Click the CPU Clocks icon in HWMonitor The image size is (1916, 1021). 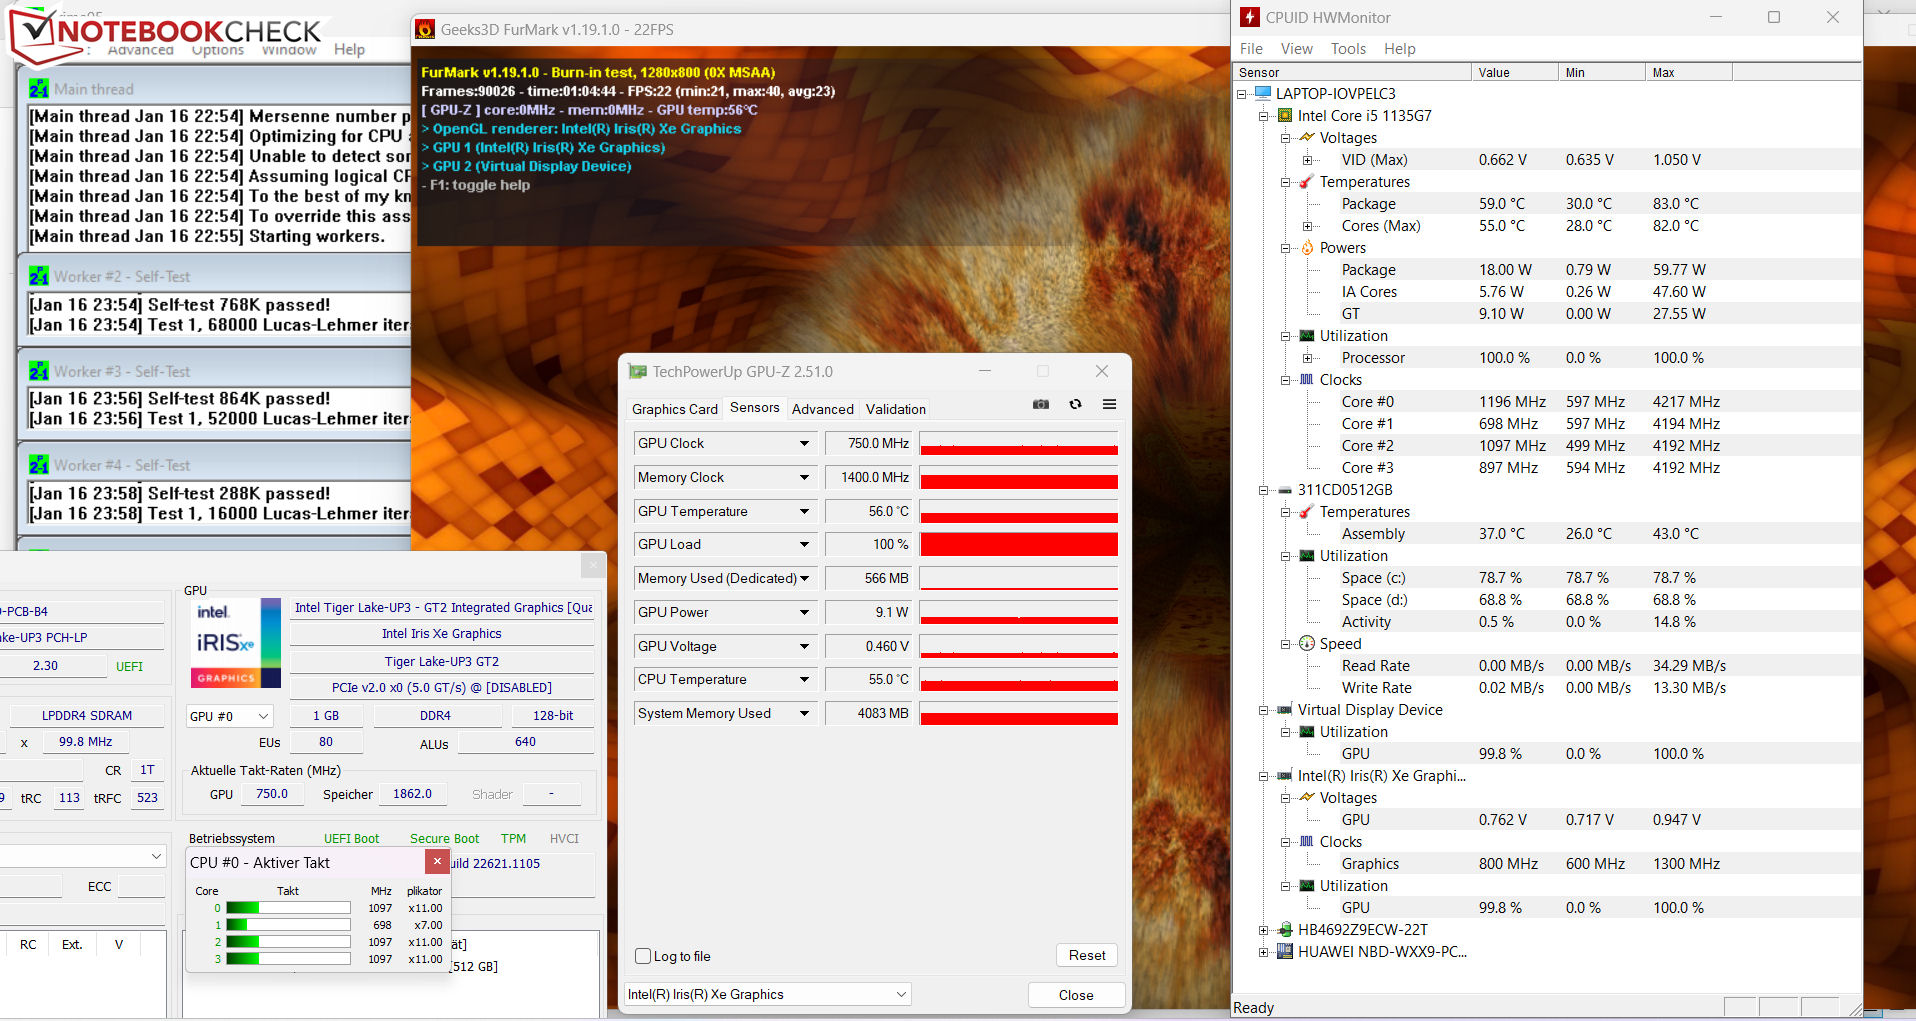pyautogui.click(x=1307, y=380)
